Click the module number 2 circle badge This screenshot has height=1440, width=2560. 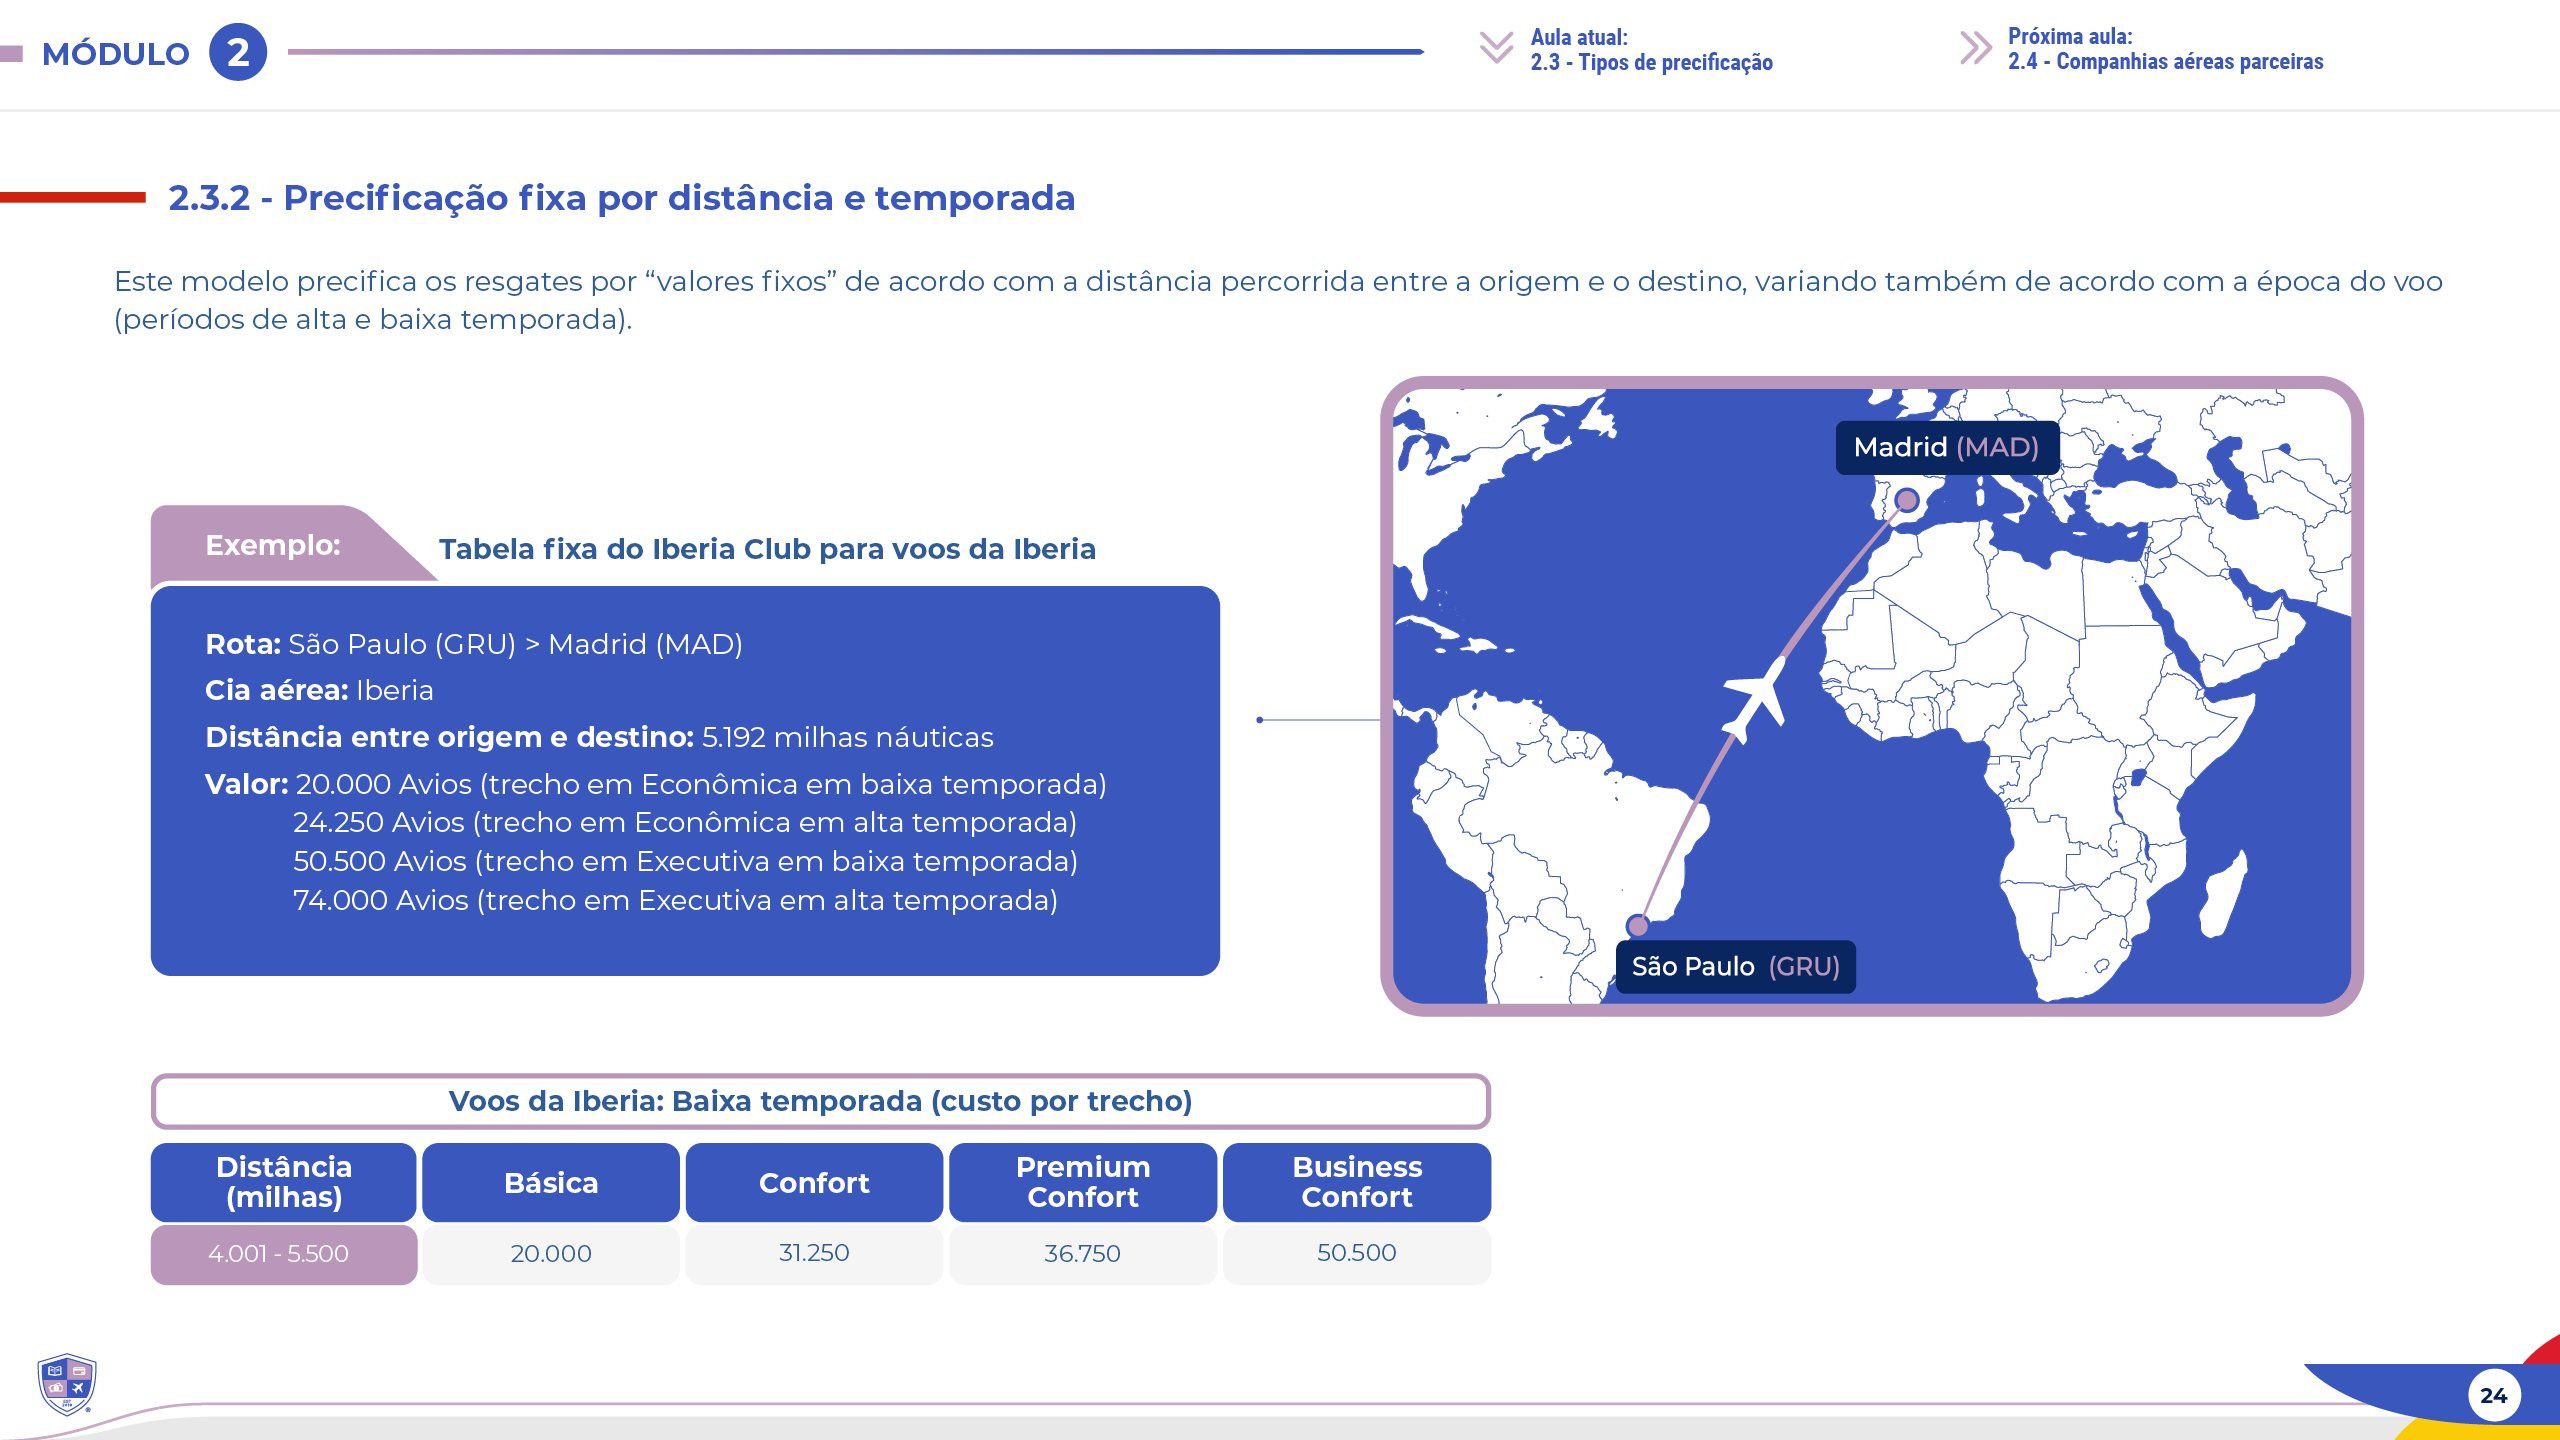pyautogui.click(x=238, y=52)
